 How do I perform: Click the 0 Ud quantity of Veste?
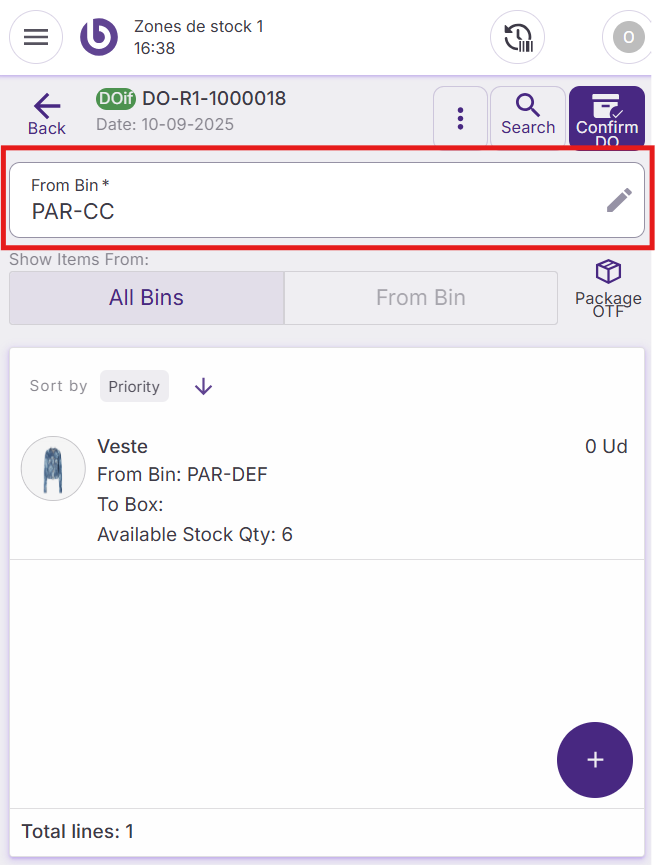click(606, 447)
